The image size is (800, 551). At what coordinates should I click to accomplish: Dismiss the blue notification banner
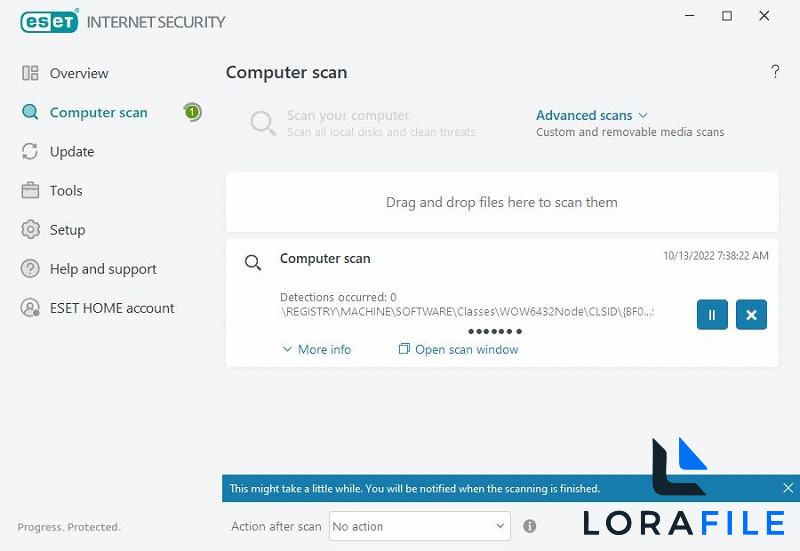click(x=788, y=488)
